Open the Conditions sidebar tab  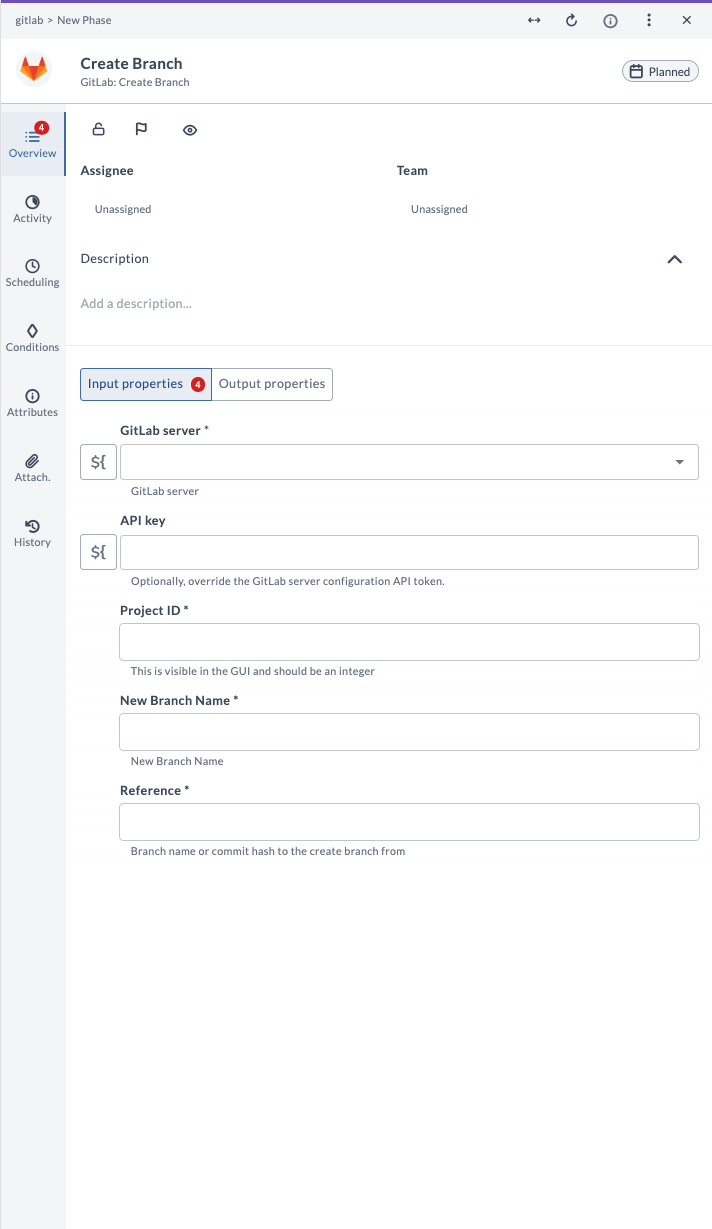click(32, 338)
